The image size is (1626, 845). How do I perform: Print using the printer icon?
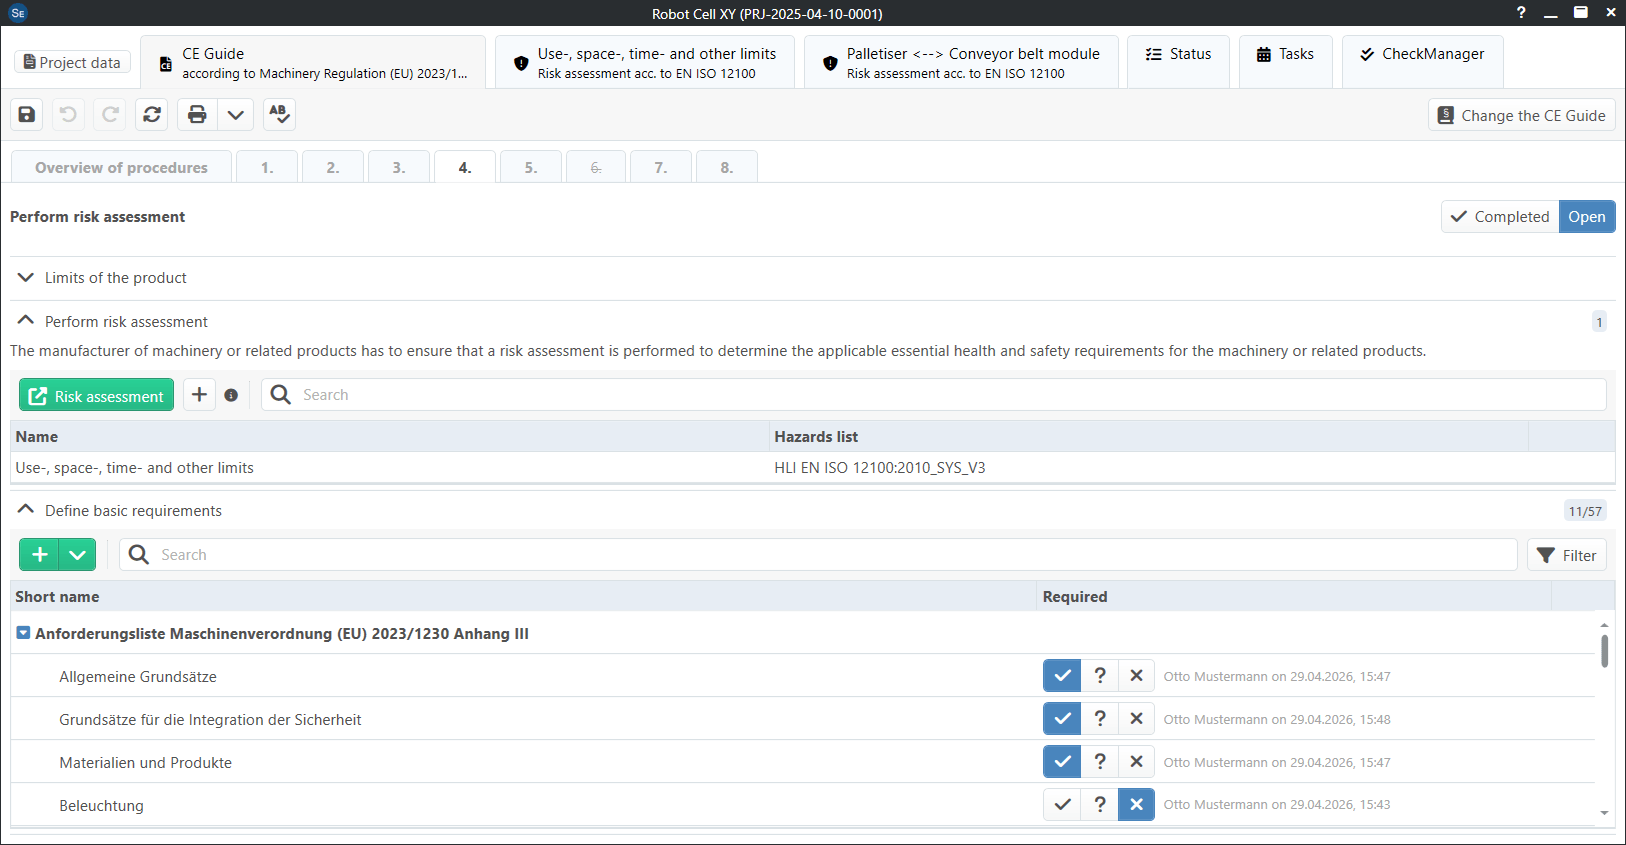197,114
